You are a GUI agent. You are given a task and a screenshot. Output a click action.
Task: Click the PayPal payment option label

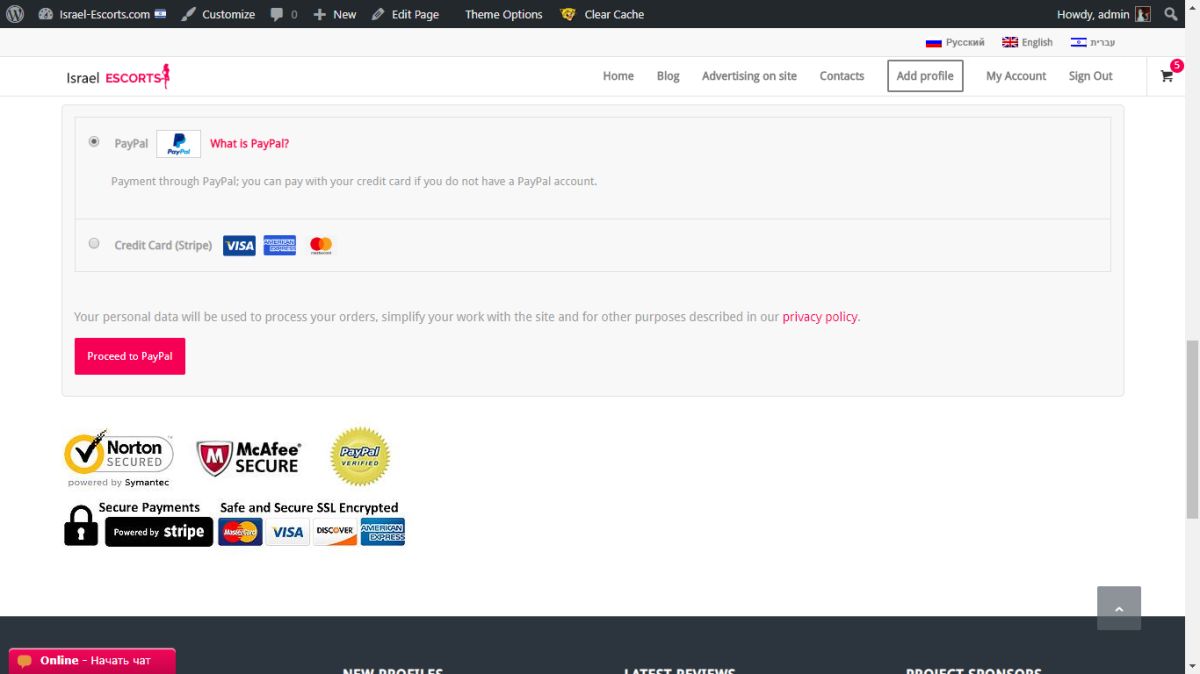pyautogui.click(x=131, y=144)
